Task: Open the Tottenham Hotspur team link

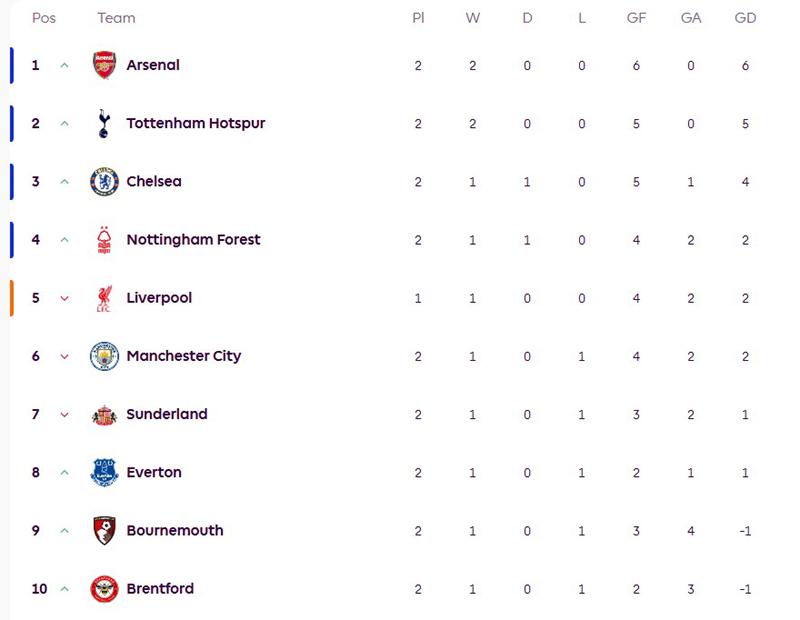Action: pos(195,123)
